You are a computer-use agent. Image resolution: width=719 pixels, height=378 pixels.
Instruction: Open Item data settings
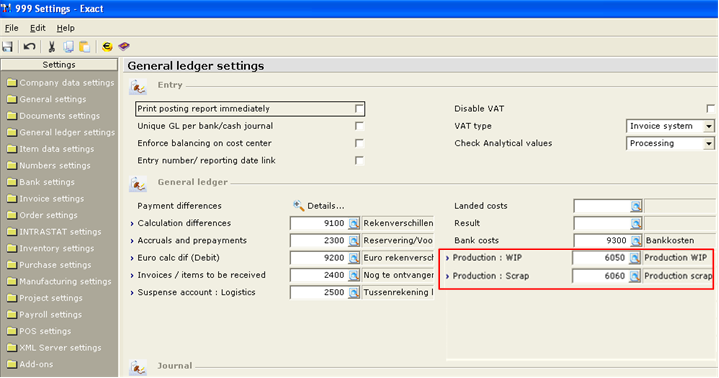click(x=50, y=149)
